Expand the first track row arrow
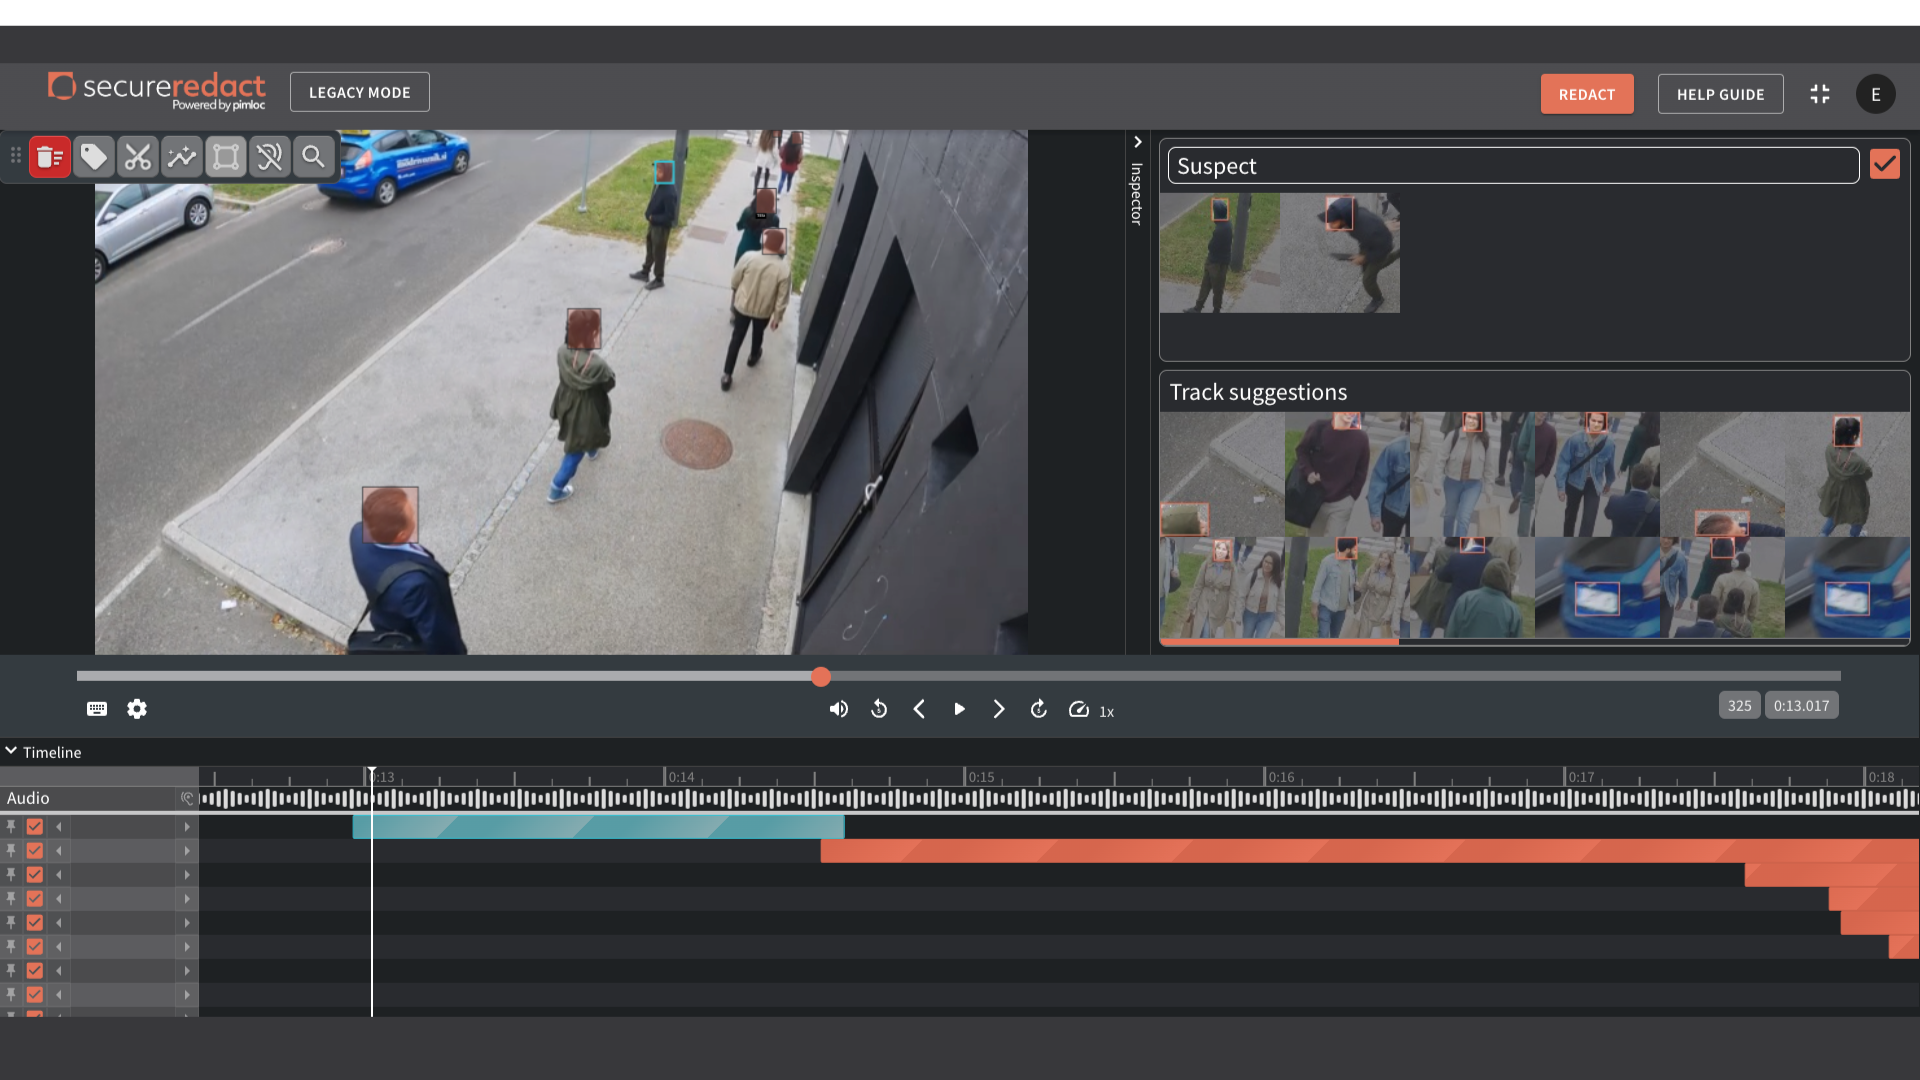The width and height of the screenshot is (1920, 1080). pyautogui.click(x=187, y=827)
